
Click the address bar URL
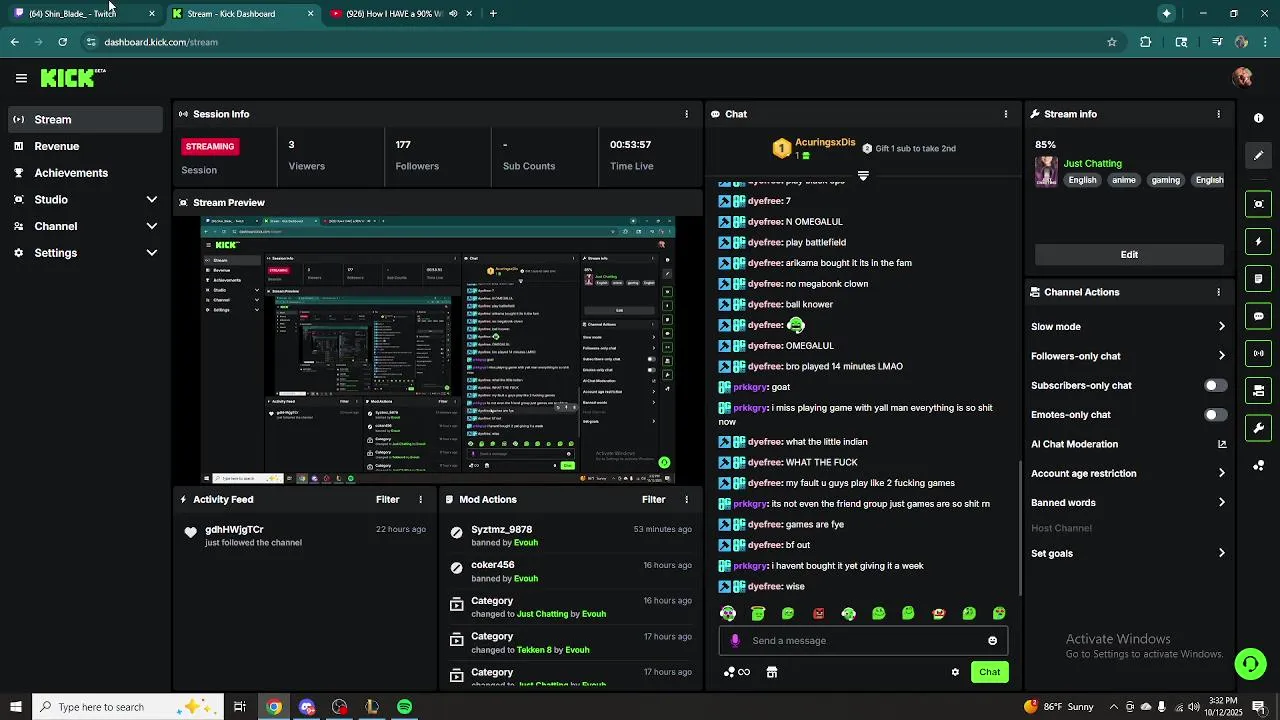tap(160, 42)
